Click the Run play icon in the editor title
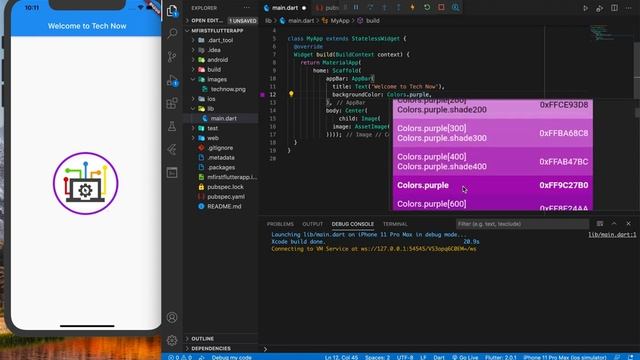 pos(586,8)
